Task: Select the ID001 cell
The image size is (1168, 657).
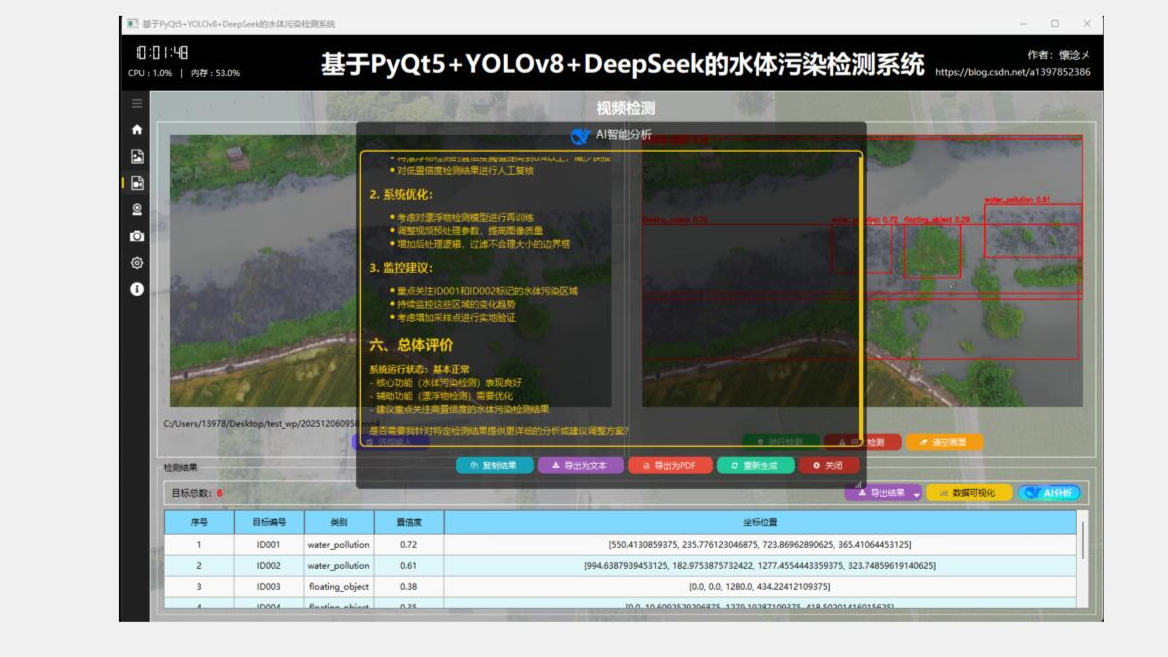Action: (x=269, y=545)
